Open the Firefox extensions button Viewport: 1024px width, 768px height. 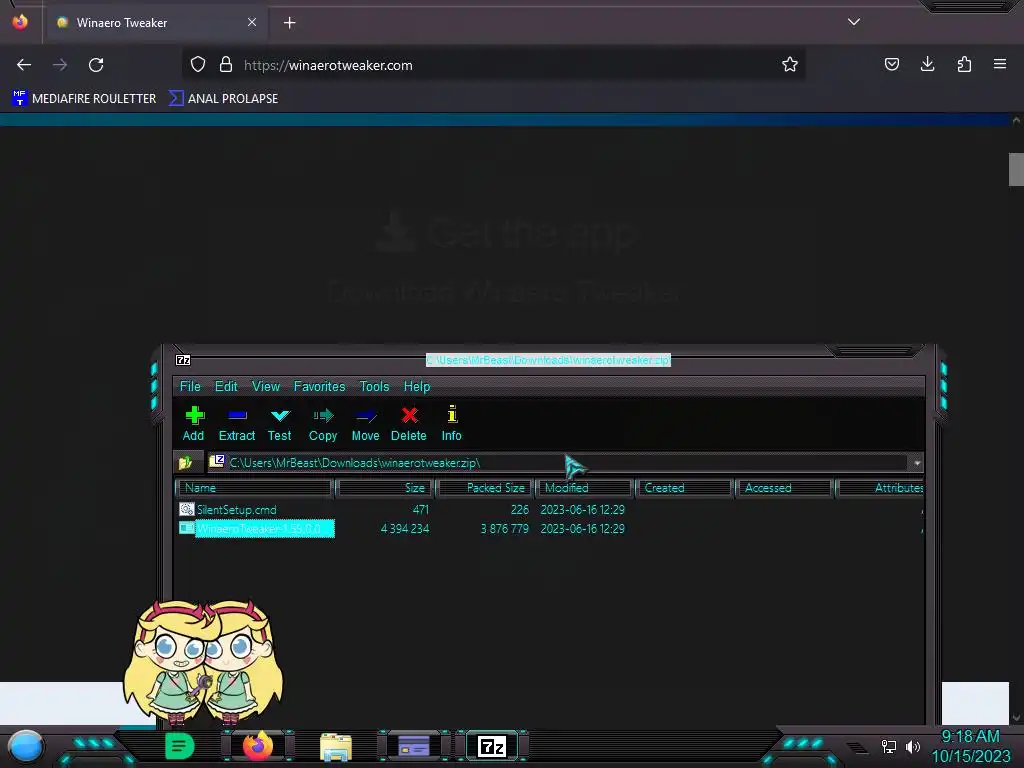(964, 64)
